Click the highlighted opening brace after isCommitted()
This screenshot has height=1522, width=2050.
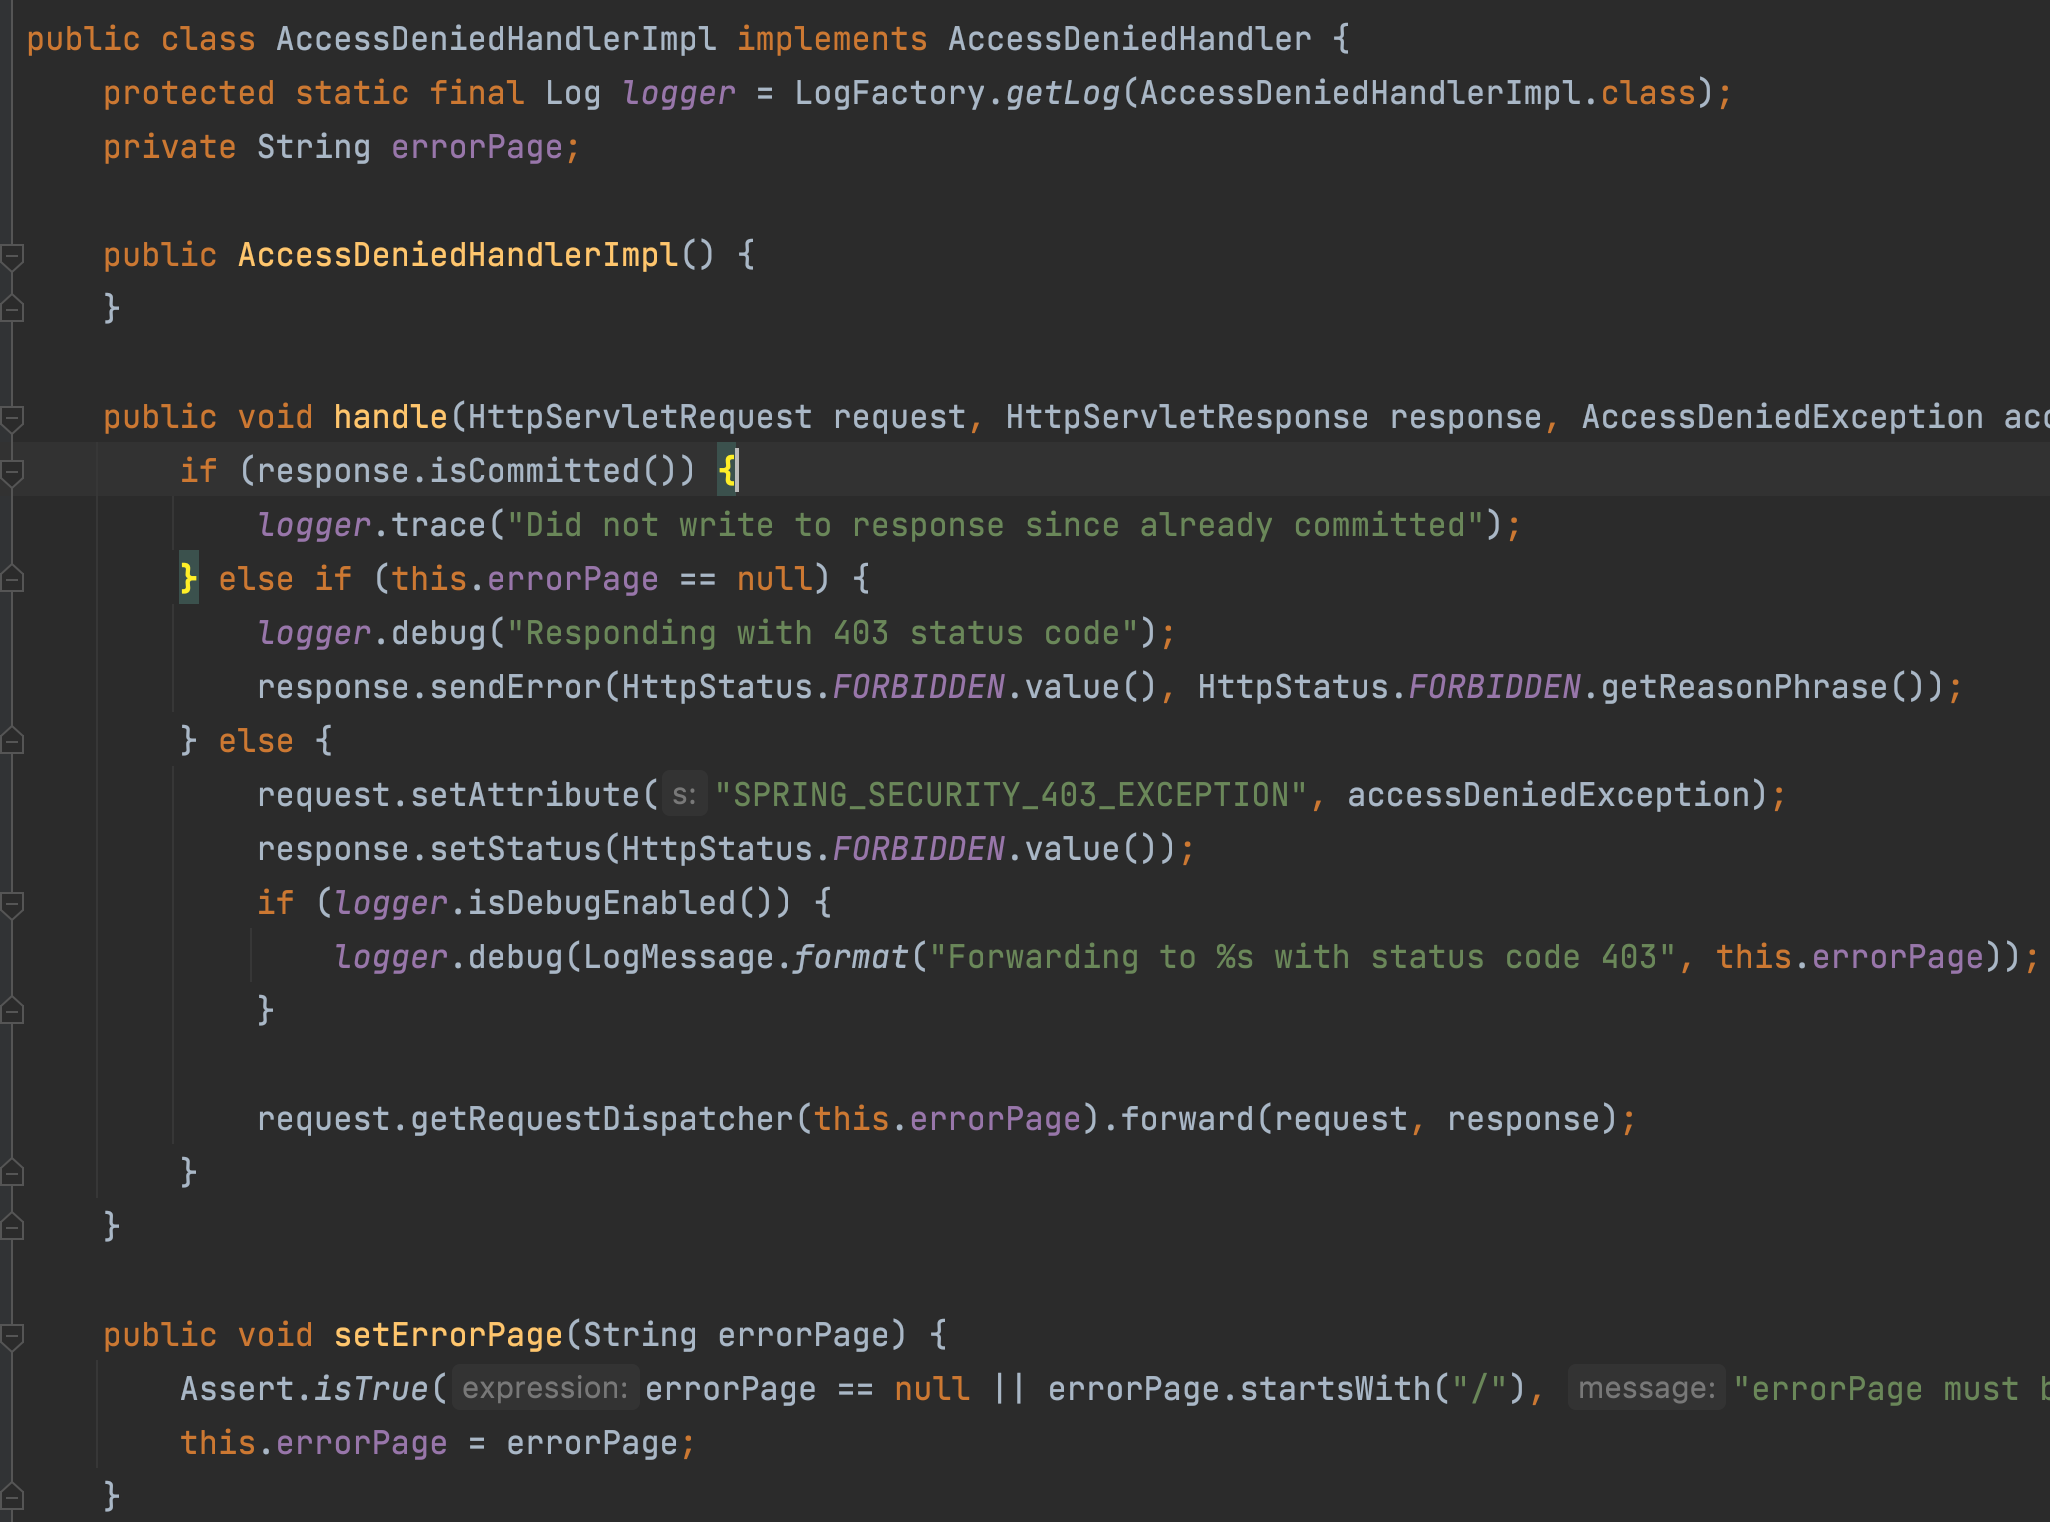tap(728, 470)
